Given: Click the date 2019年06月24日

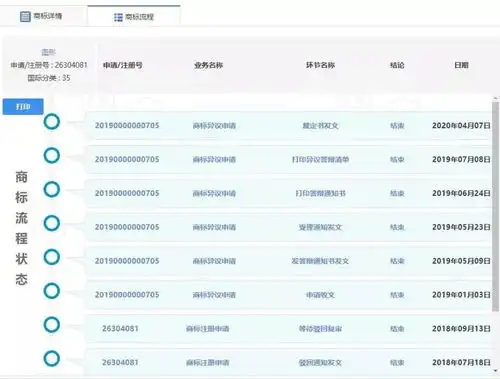Looking at the screenshot, I should point(461,193).
